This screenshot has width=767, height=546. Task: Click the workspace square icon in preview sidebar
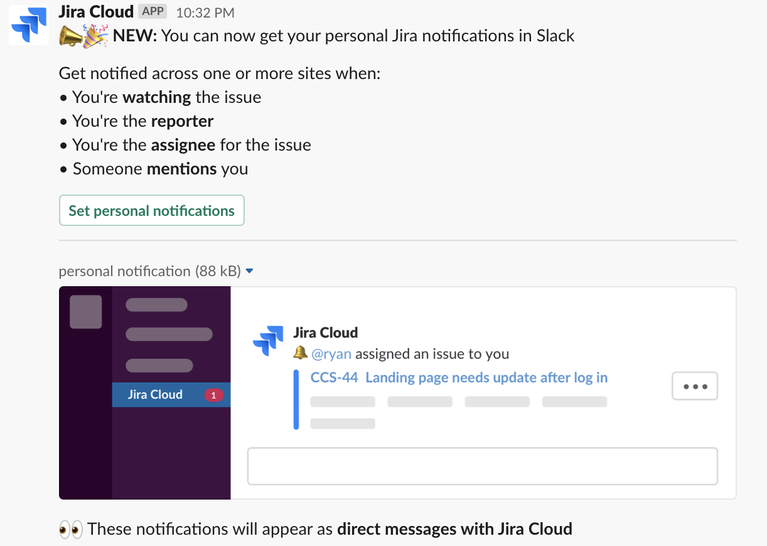pos(86,312)
